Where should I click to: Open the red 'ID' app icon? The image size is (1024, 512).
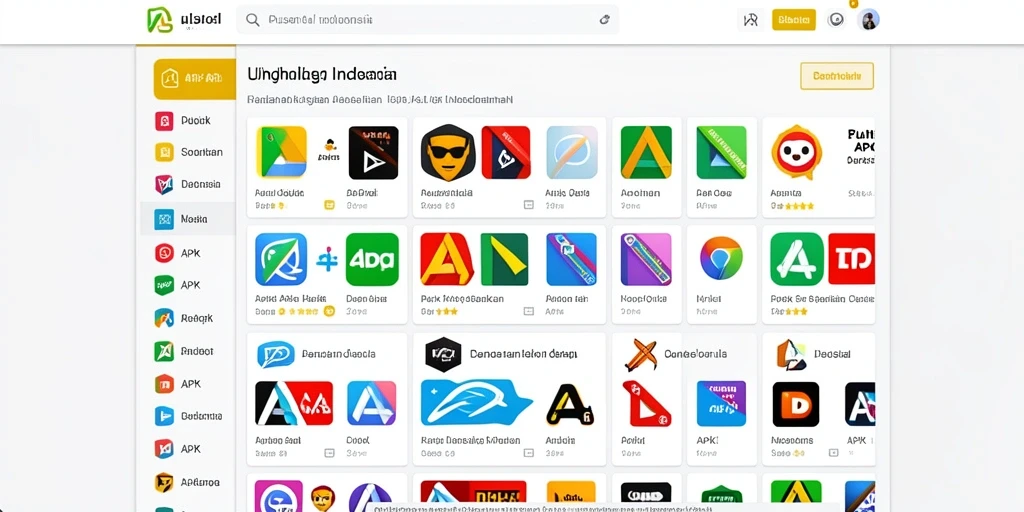[x=852, y=259]
